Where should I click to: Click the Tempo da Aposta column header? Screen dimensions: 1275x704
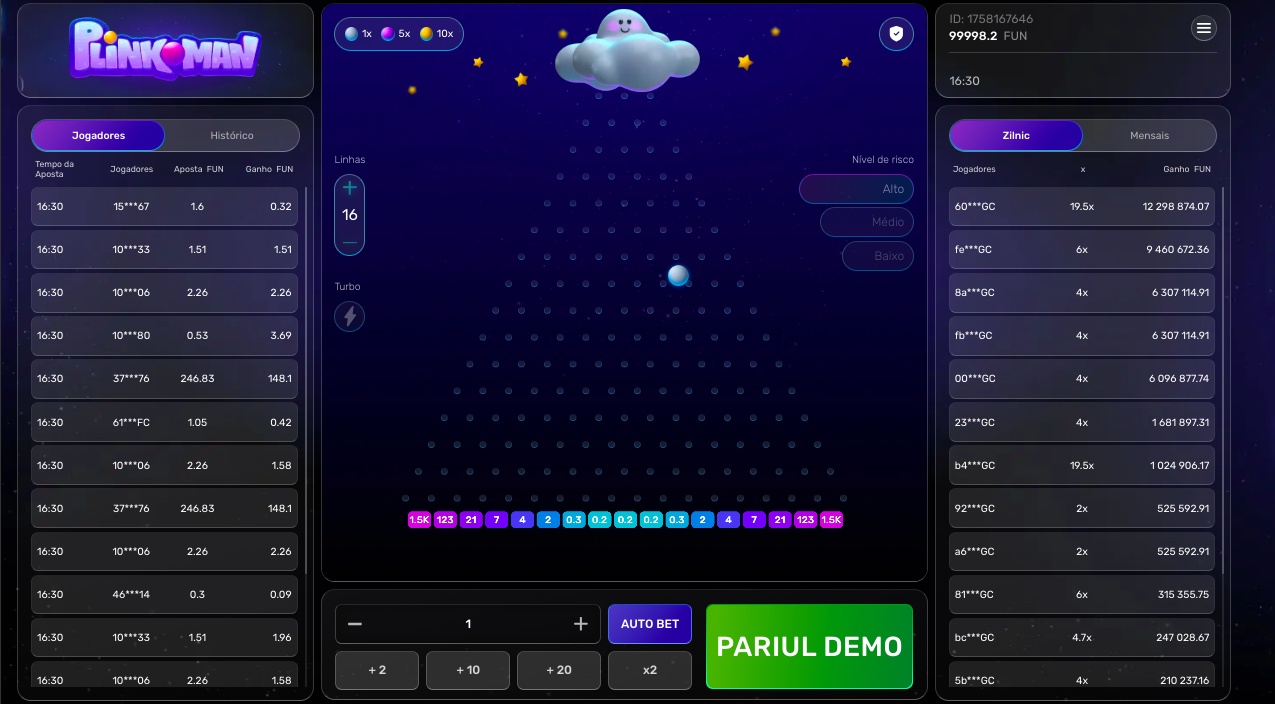click(x=55, y=169)
